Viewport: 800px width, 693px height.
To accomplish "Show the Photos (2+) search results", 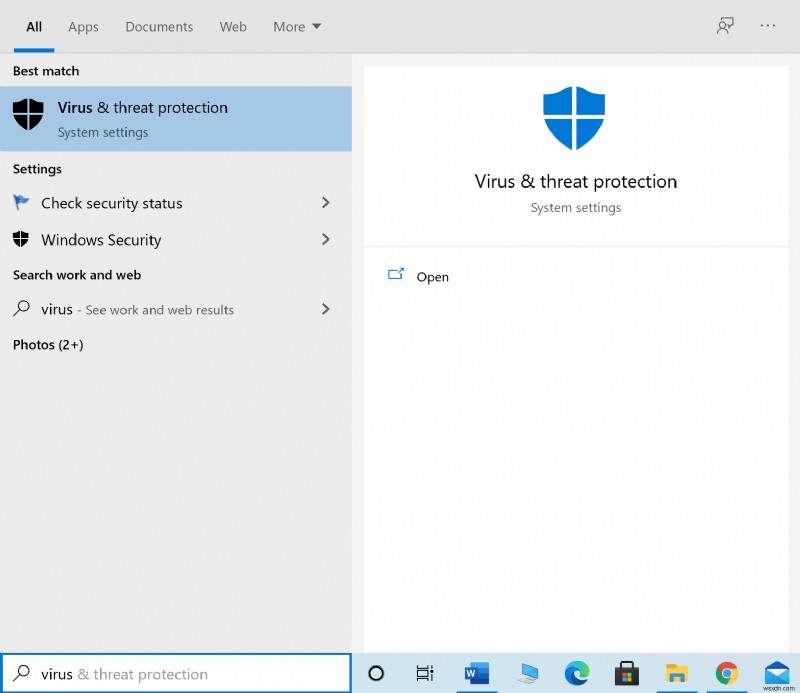I will click(45, 344).
